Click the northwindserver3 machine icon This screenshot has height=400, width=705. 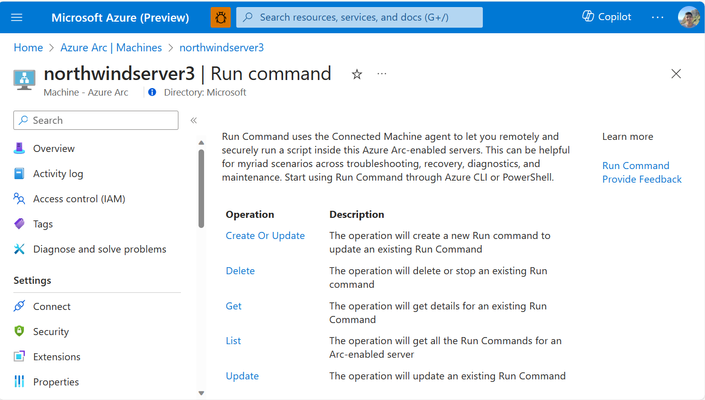click(24, 80)
